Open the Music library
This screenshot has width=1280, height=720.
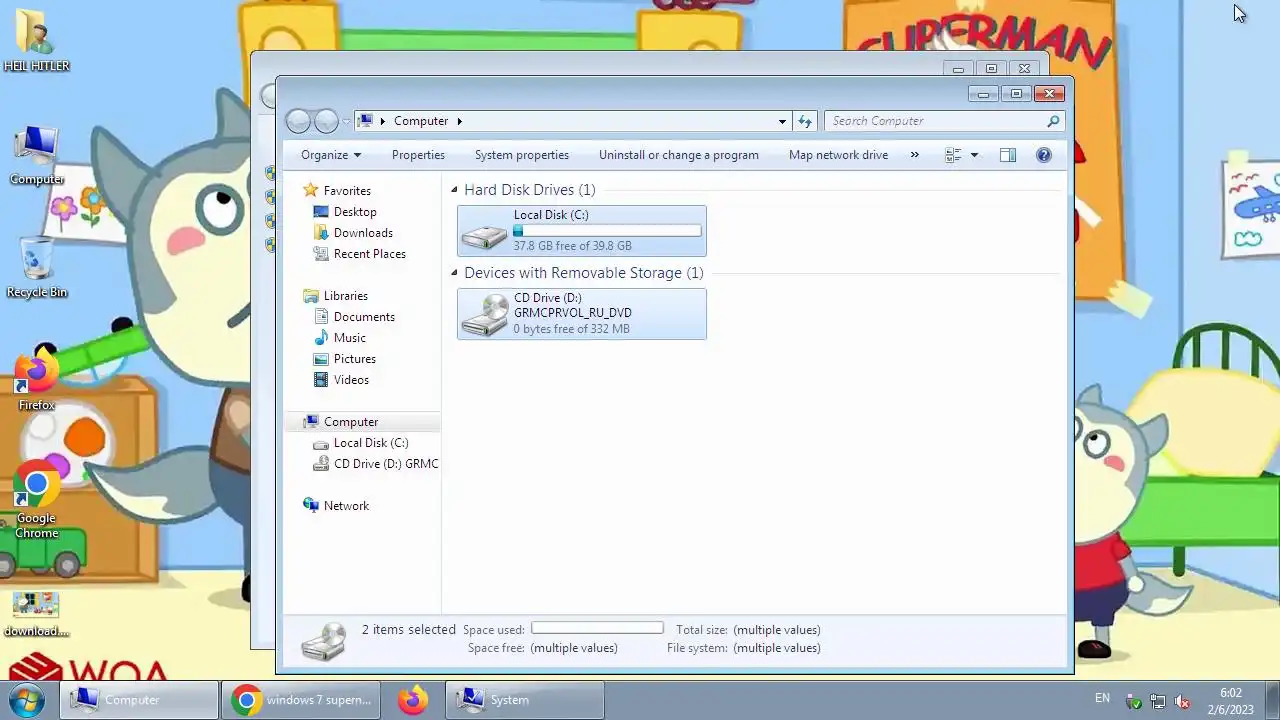pyautogui.click(x=350, y=338)
